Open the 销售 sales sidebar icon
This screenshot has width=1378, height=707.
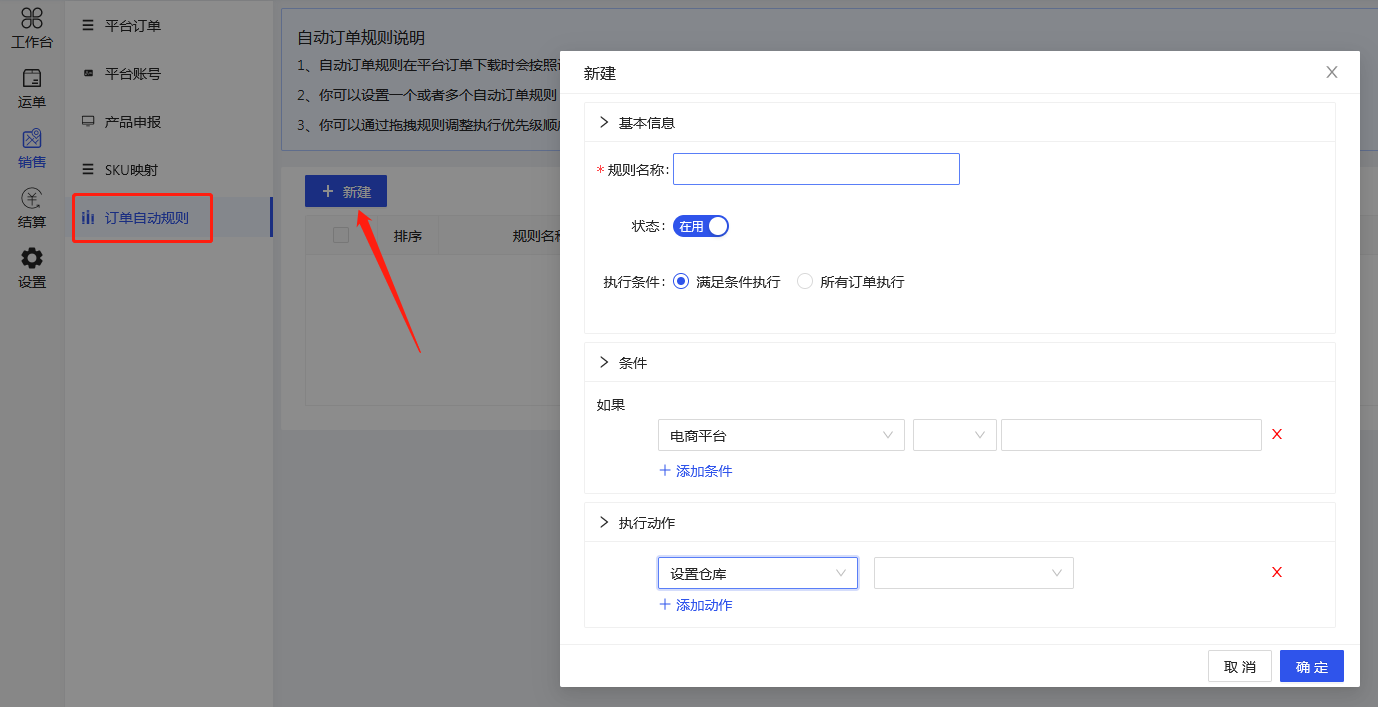(32, 149)
